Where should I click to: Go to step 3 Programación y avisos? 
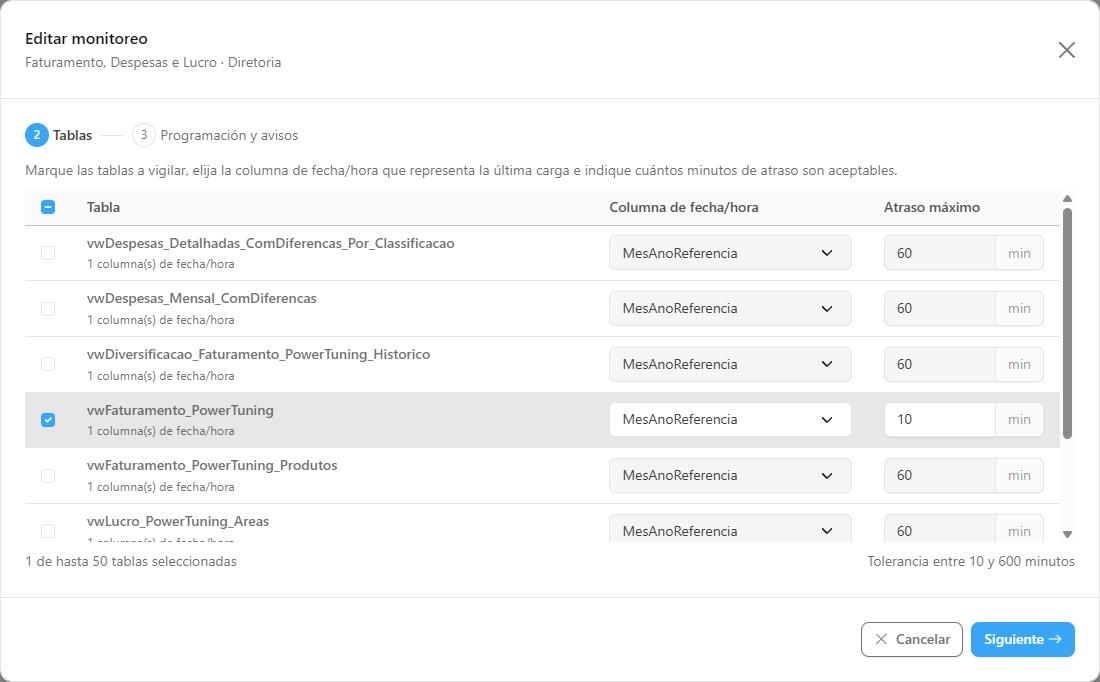215,135
